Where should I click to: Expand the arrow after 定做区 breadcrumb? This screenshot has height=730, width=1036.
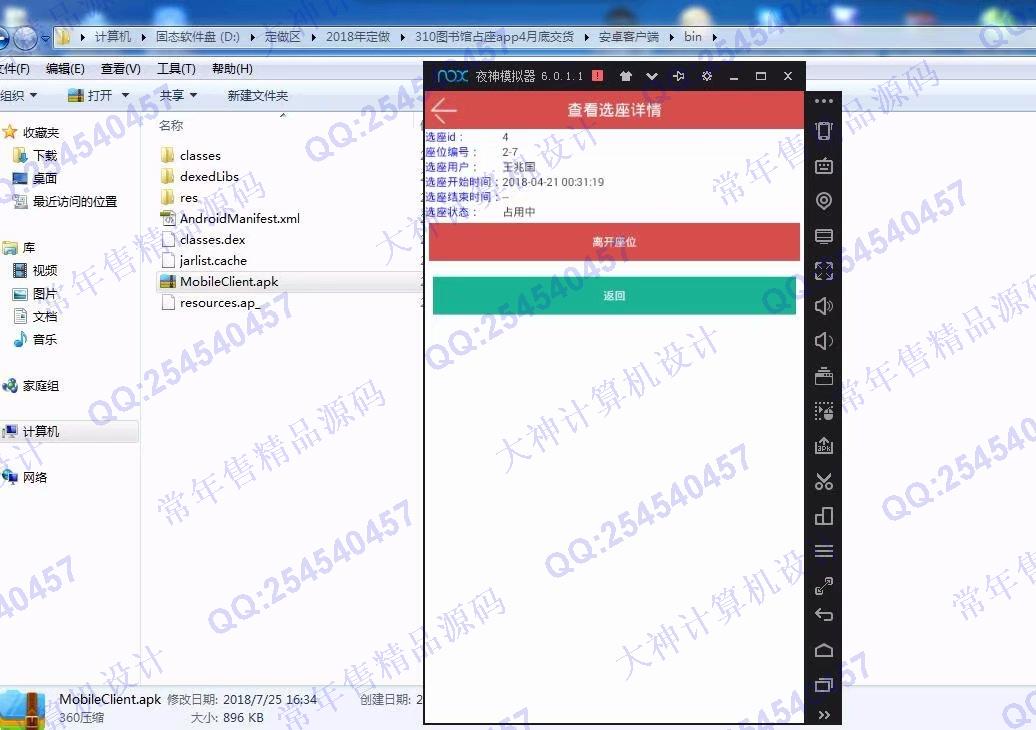point(313,37)
